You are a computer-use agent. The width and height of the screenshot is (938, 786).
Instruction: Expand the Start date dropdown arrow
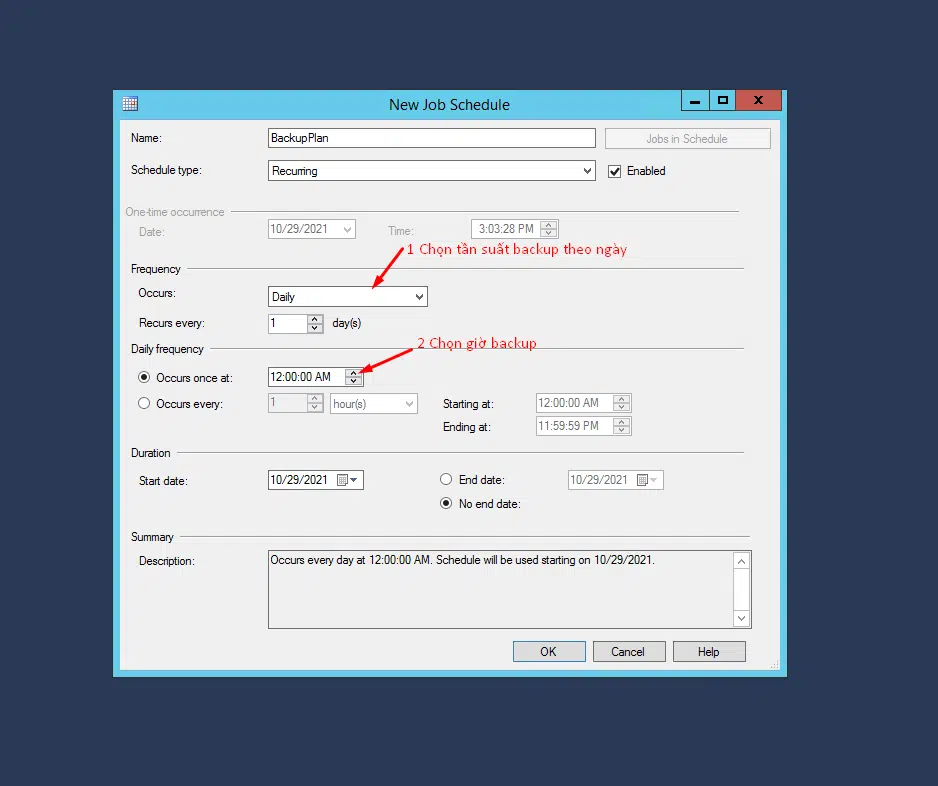point(354,480)
